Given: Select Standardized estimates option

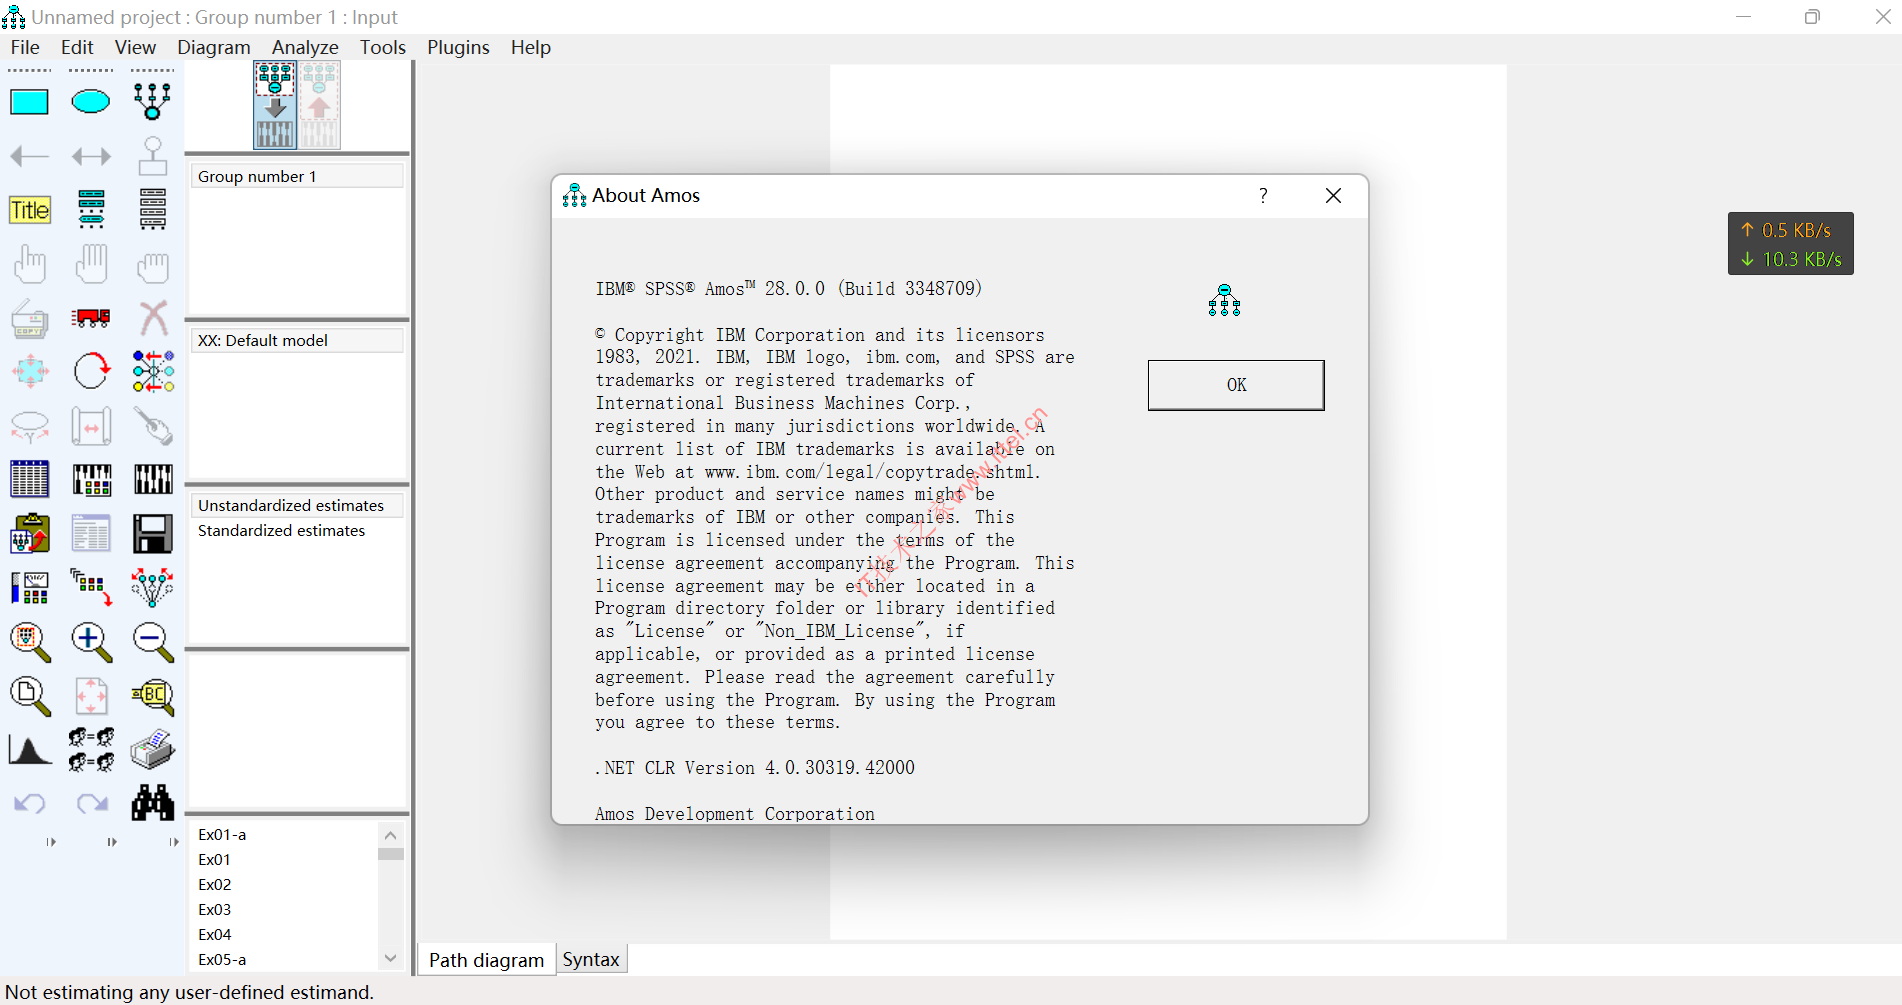Looking at the screenshot, I should click(297, 530).
